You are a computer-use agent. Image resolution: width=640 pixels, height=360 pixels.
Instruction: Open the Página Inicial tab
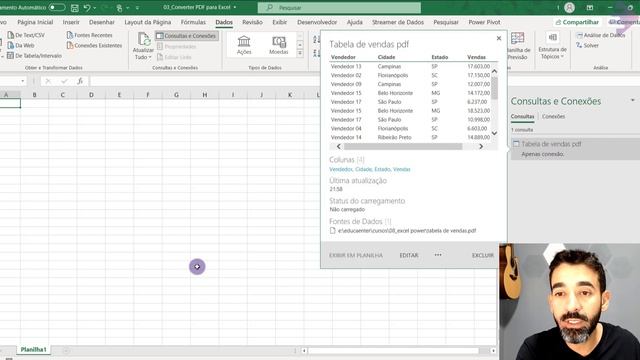(x=35, y=22)
